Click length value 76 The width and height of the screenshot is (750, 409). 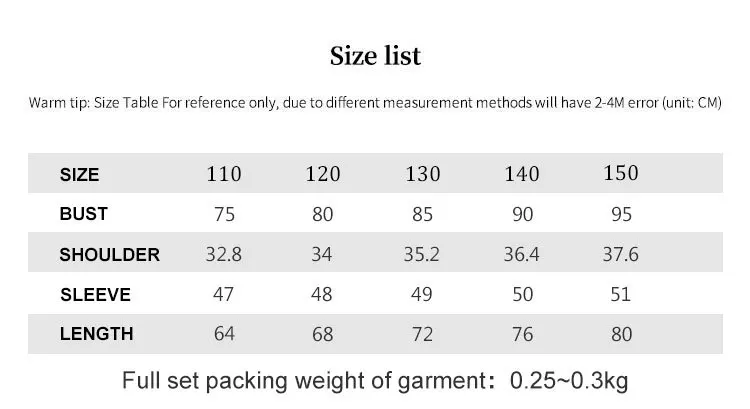coord(522,334)
